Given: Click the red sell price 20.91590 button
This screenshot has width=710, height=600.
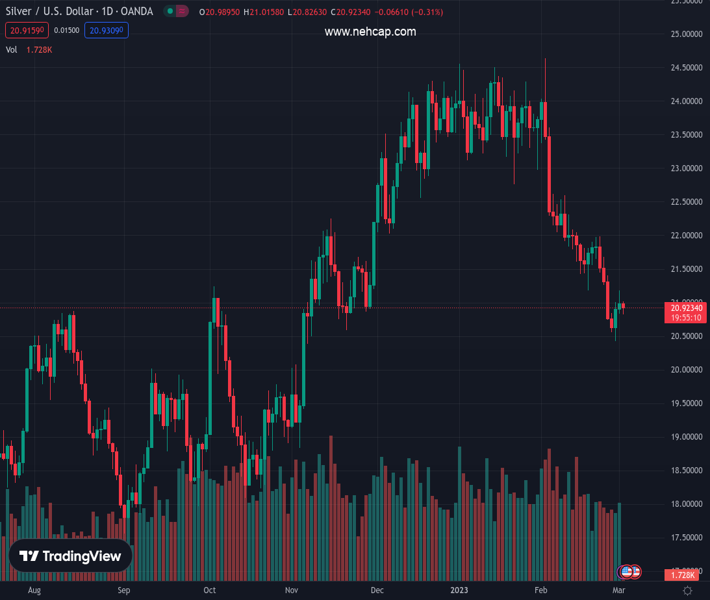Looking at the screenshot, I should [x=24, y=31].
